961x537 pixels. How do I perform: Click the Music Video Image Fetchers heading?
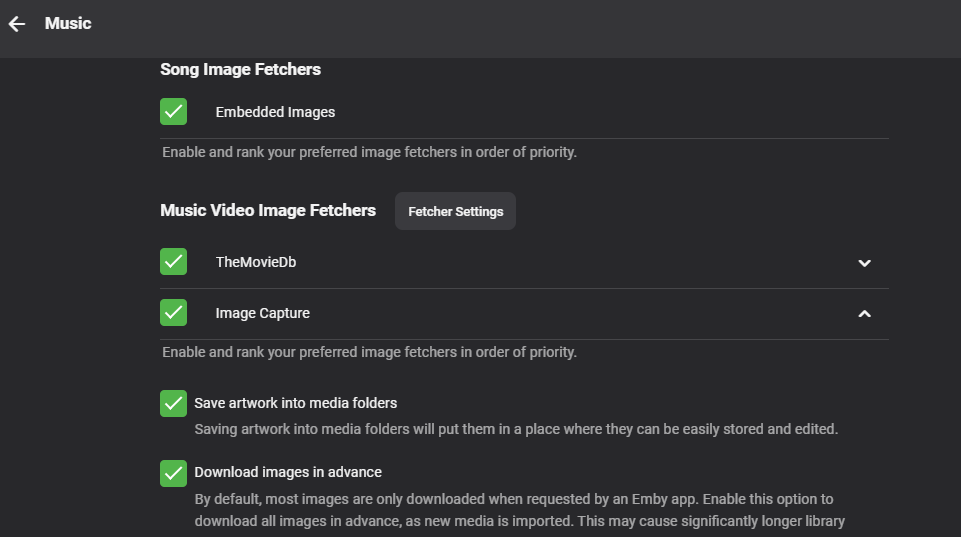(x=268, y=210)
